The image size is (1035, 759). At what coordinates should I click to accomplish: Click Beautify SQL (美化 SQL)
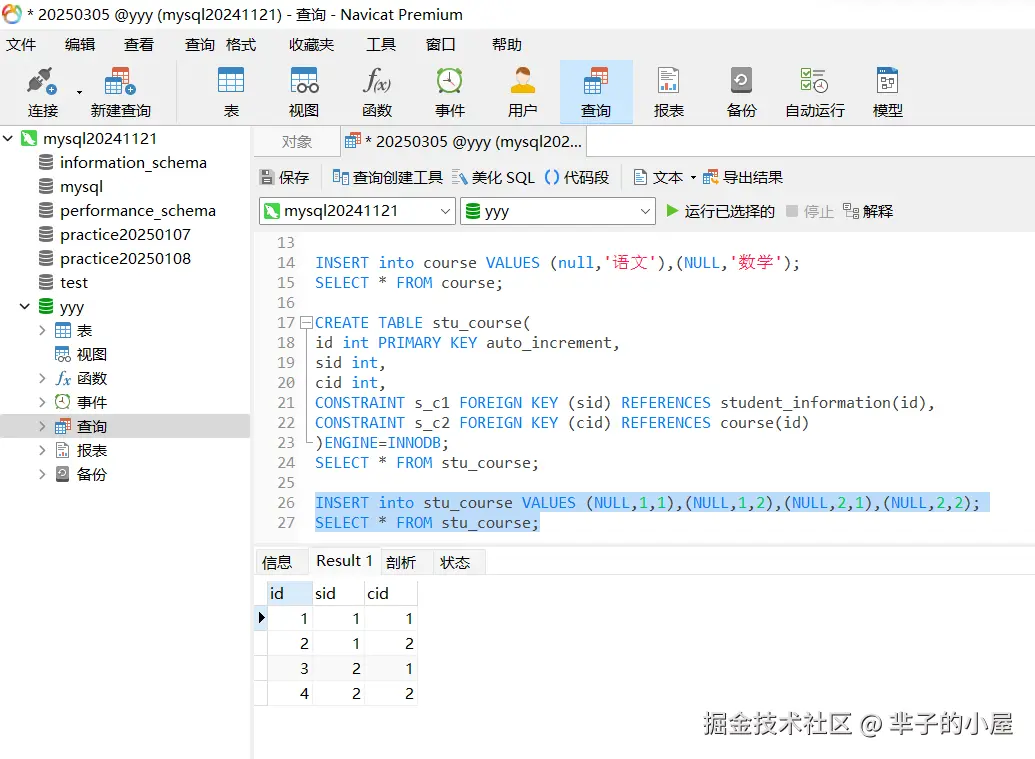493,177
